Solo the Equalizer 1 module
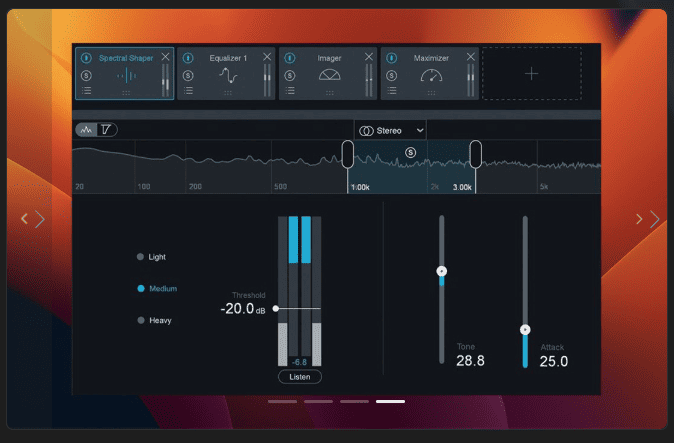The height and width of the screenshot is (443, 674). pos(188,76)
